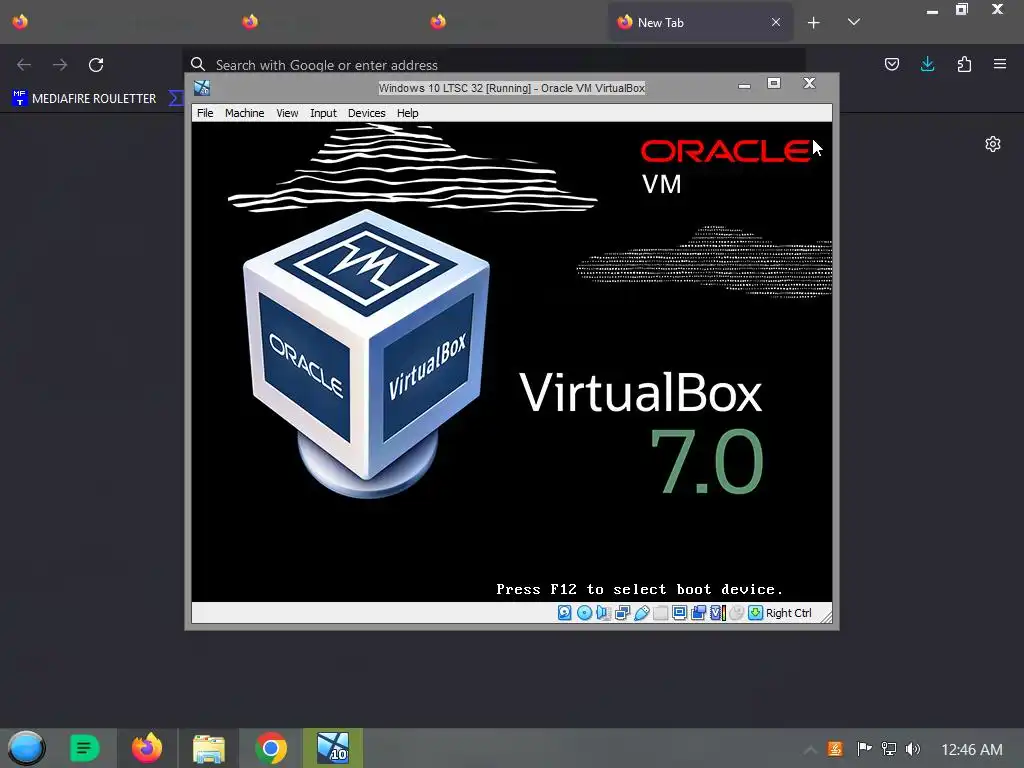The height and width of the screenshot is (768, 1024).
Task: Click the VirtualBox window title bar icon
Action: point(202,88)
